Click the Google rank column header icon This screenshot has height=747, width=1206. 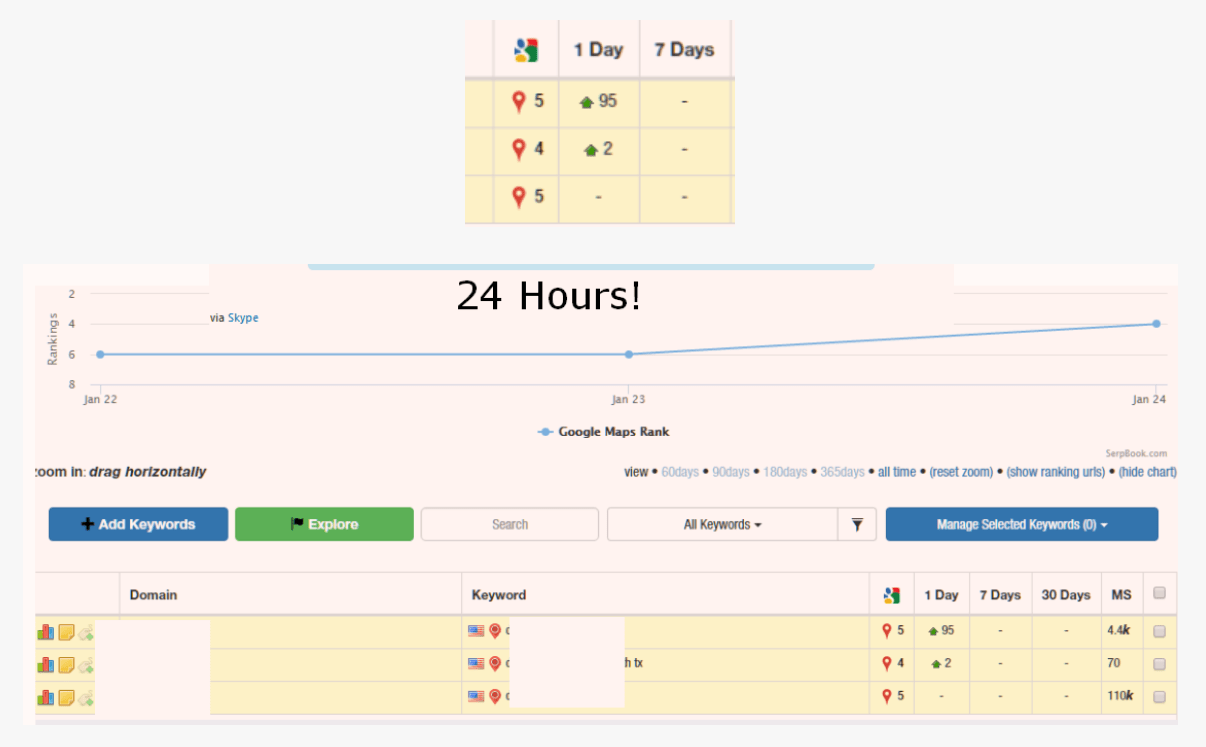892,595
